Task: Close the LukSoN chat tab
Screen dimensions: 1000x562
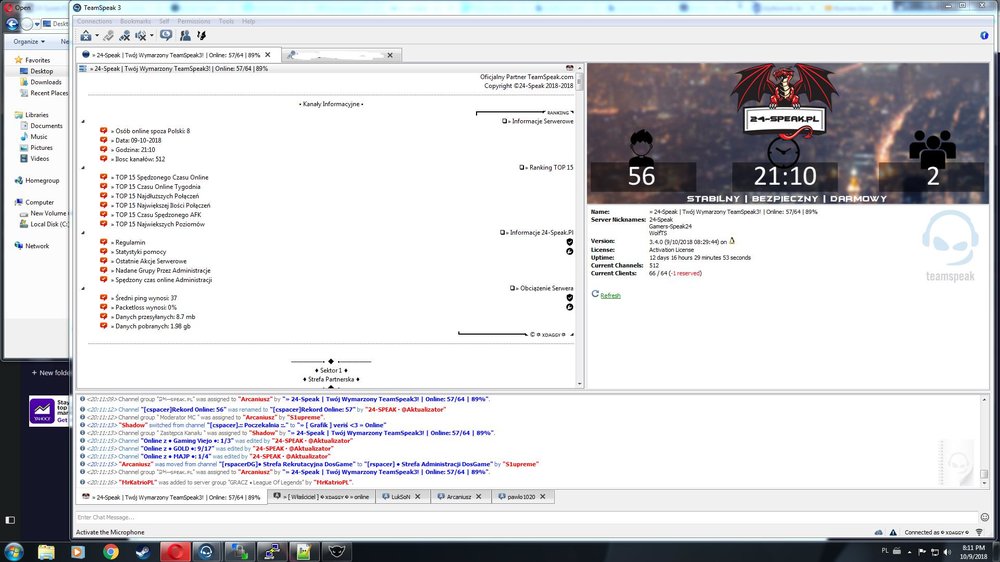Action: [x=418, y=497]
